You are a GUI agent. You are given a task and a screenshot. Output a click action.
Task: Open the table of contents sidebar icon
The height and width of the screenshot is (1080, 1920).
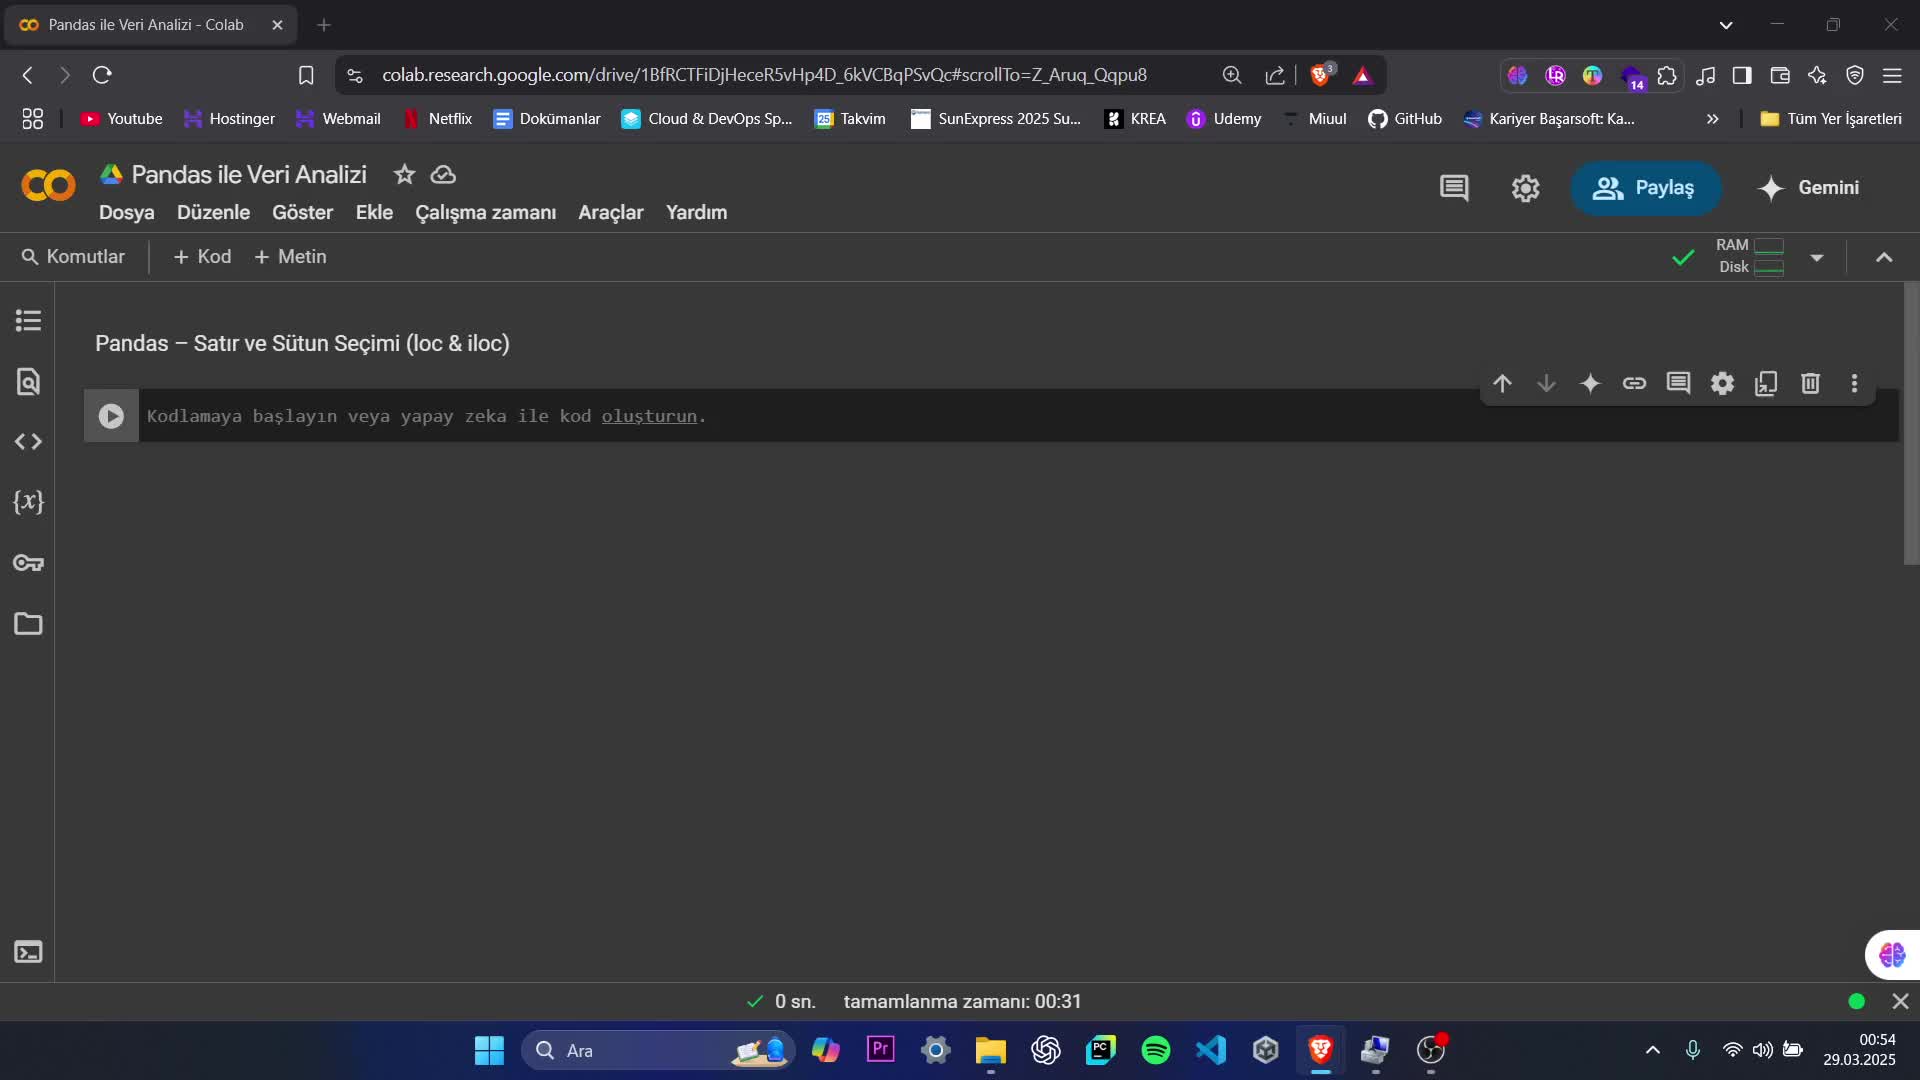(28, 321)
